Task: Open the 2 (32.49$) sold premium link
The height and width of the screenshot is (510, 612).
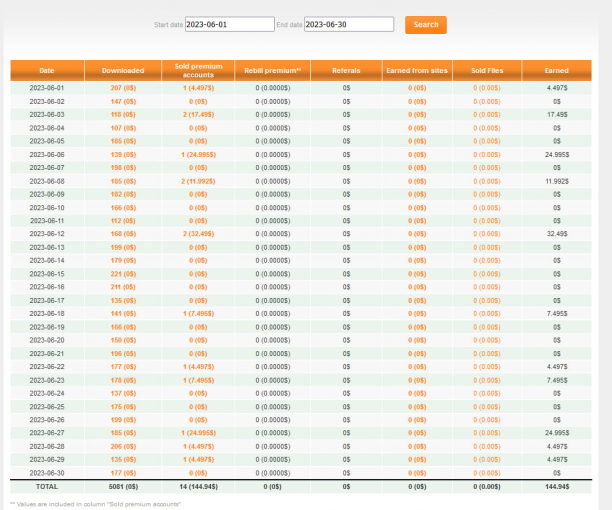Action: [x=198, y=234]
